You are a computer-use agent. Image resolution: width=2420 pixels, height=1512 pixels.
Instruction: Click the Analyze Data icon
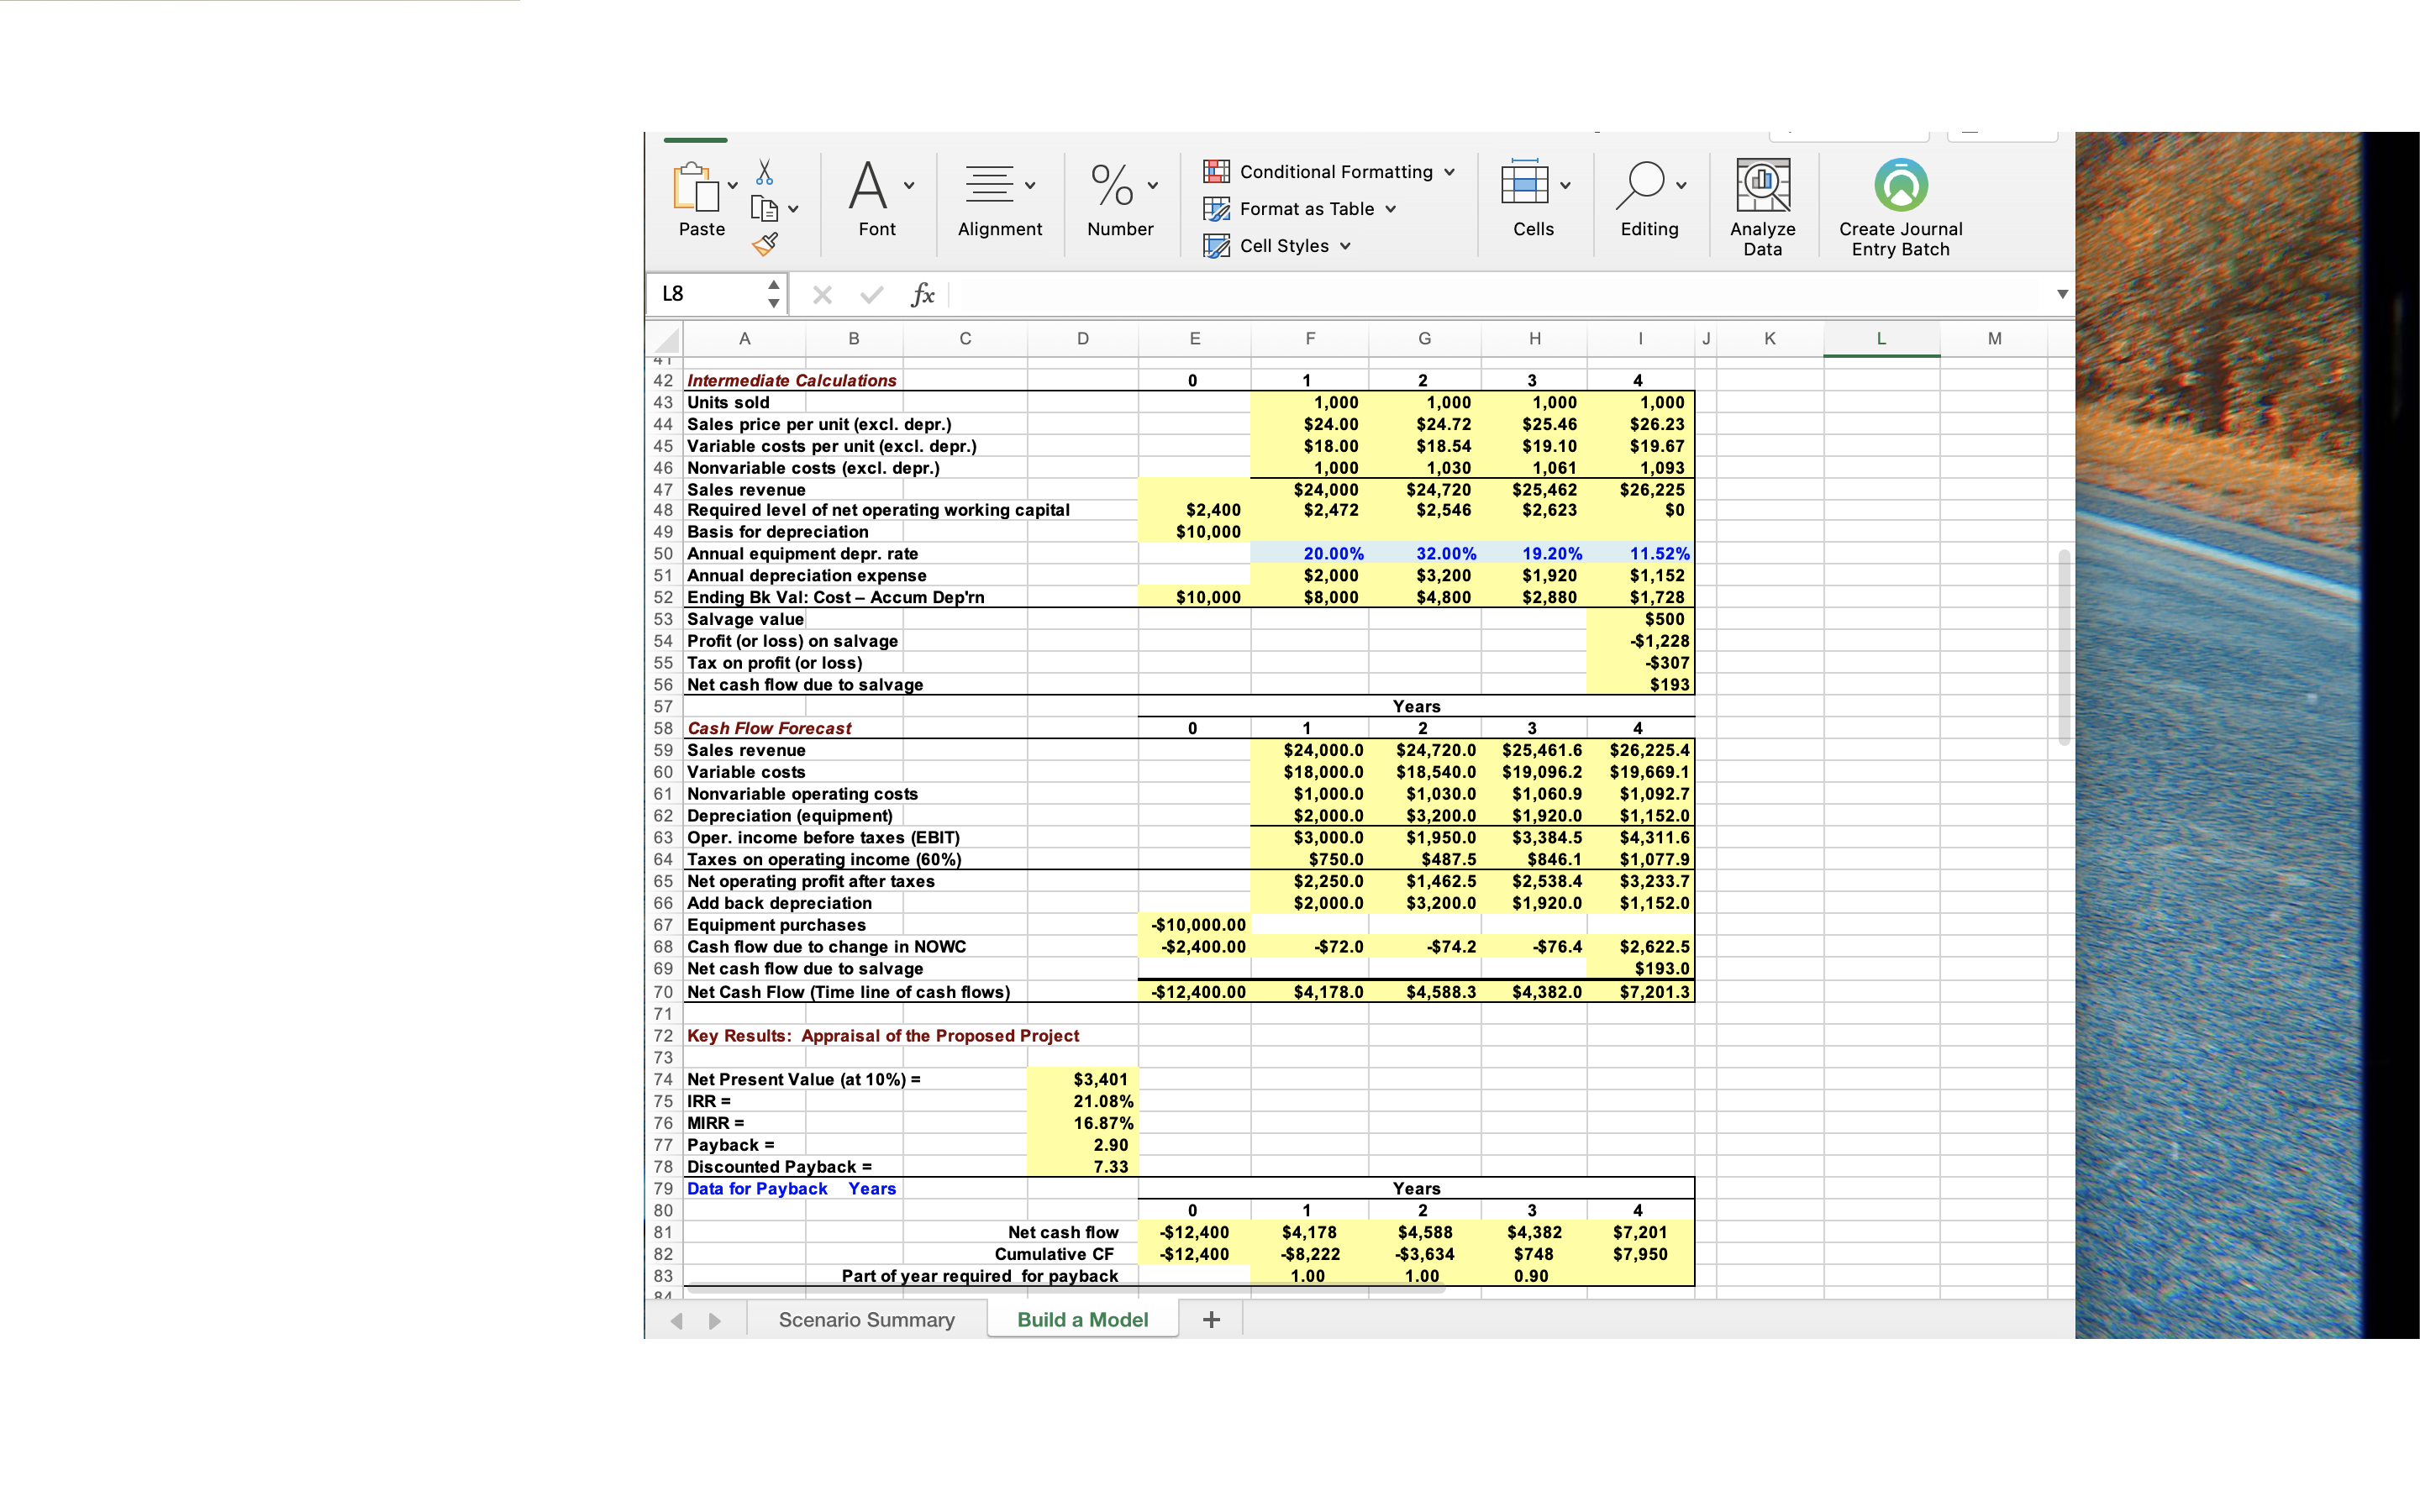pyautogui.click(x=1763, y=185)
